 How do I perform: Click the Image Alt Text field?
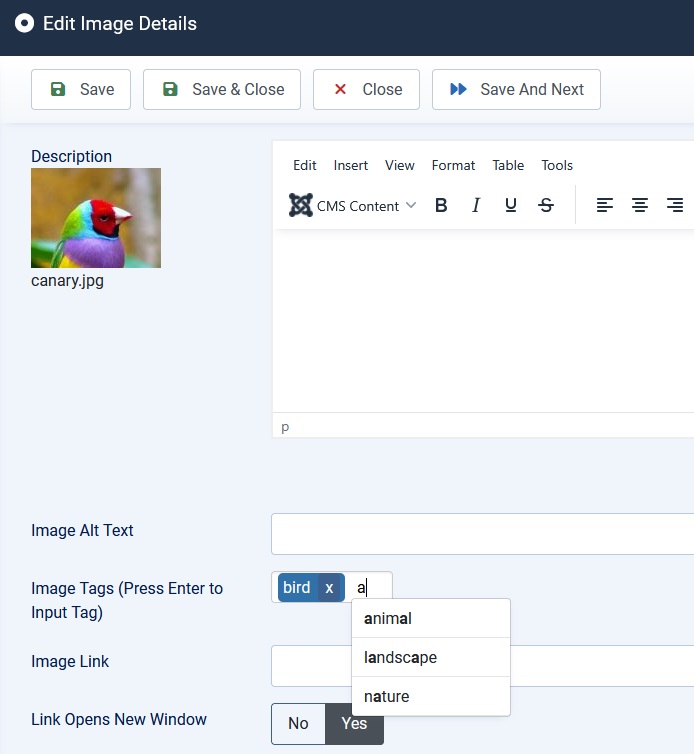click(482, 534)
